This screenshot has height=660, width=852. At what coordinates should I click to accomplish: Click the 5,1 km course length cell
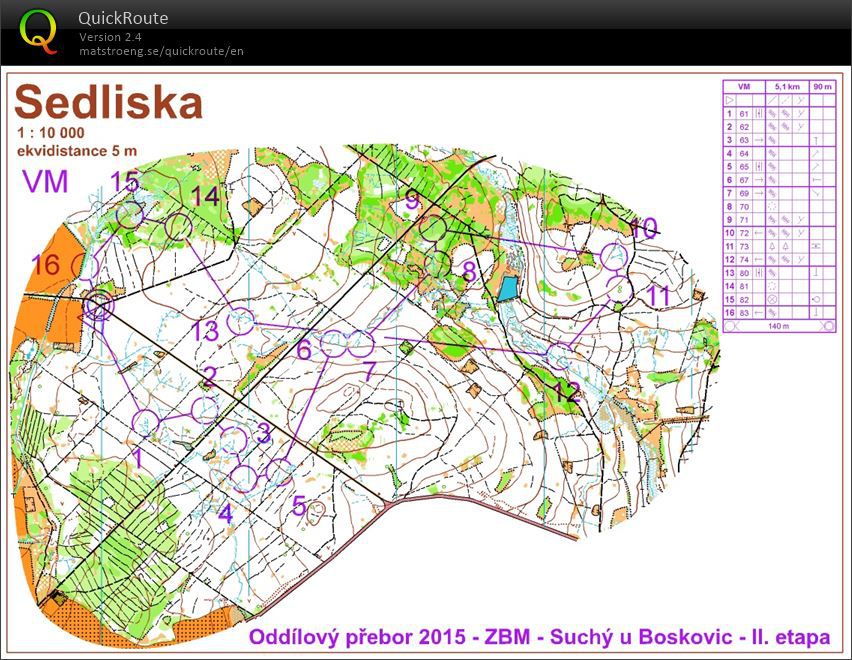click(x=787, y=87)
